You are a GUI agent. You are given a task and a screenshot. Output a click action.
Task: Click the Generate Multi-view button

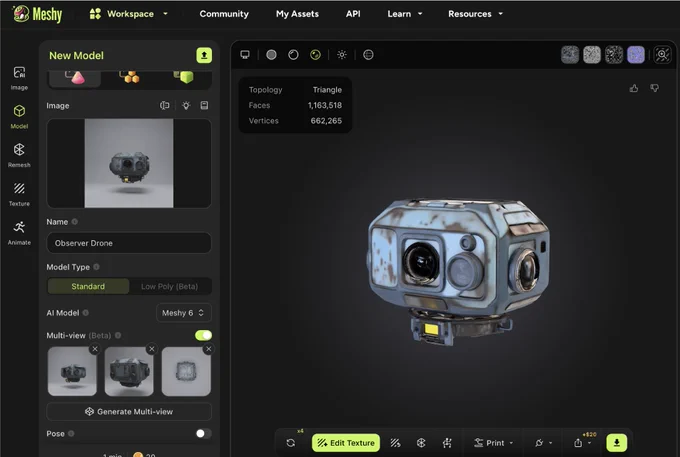pyautogui.click(x=129, y=411)
